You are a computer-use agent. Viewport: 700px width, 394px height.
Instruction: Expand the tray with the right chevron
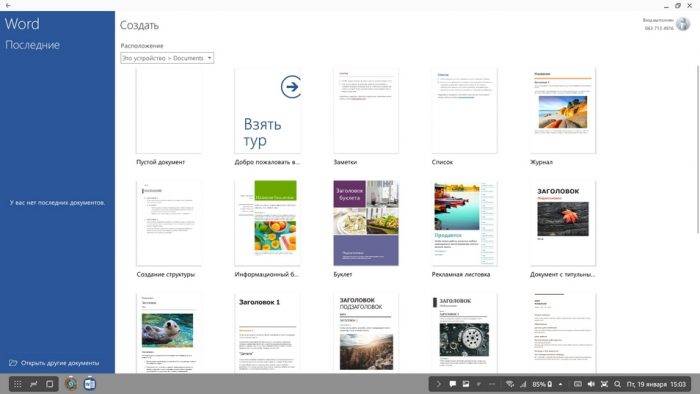(x=438, y=384)
